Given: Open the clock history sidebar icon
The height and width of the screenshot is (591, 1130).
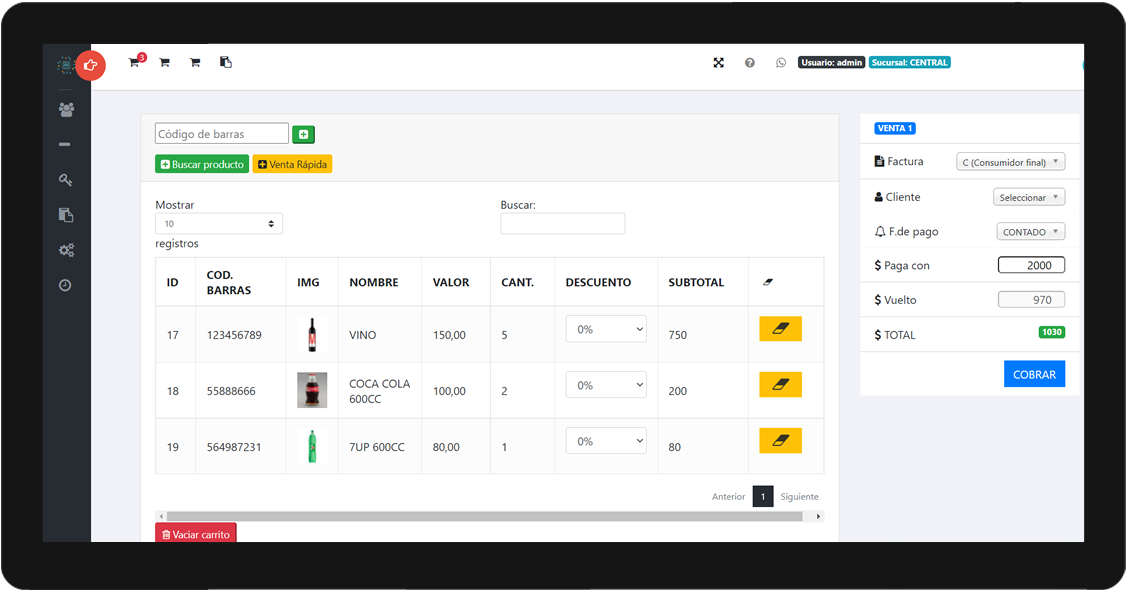Looking at the screenshot, I should (x=65, y=285).
